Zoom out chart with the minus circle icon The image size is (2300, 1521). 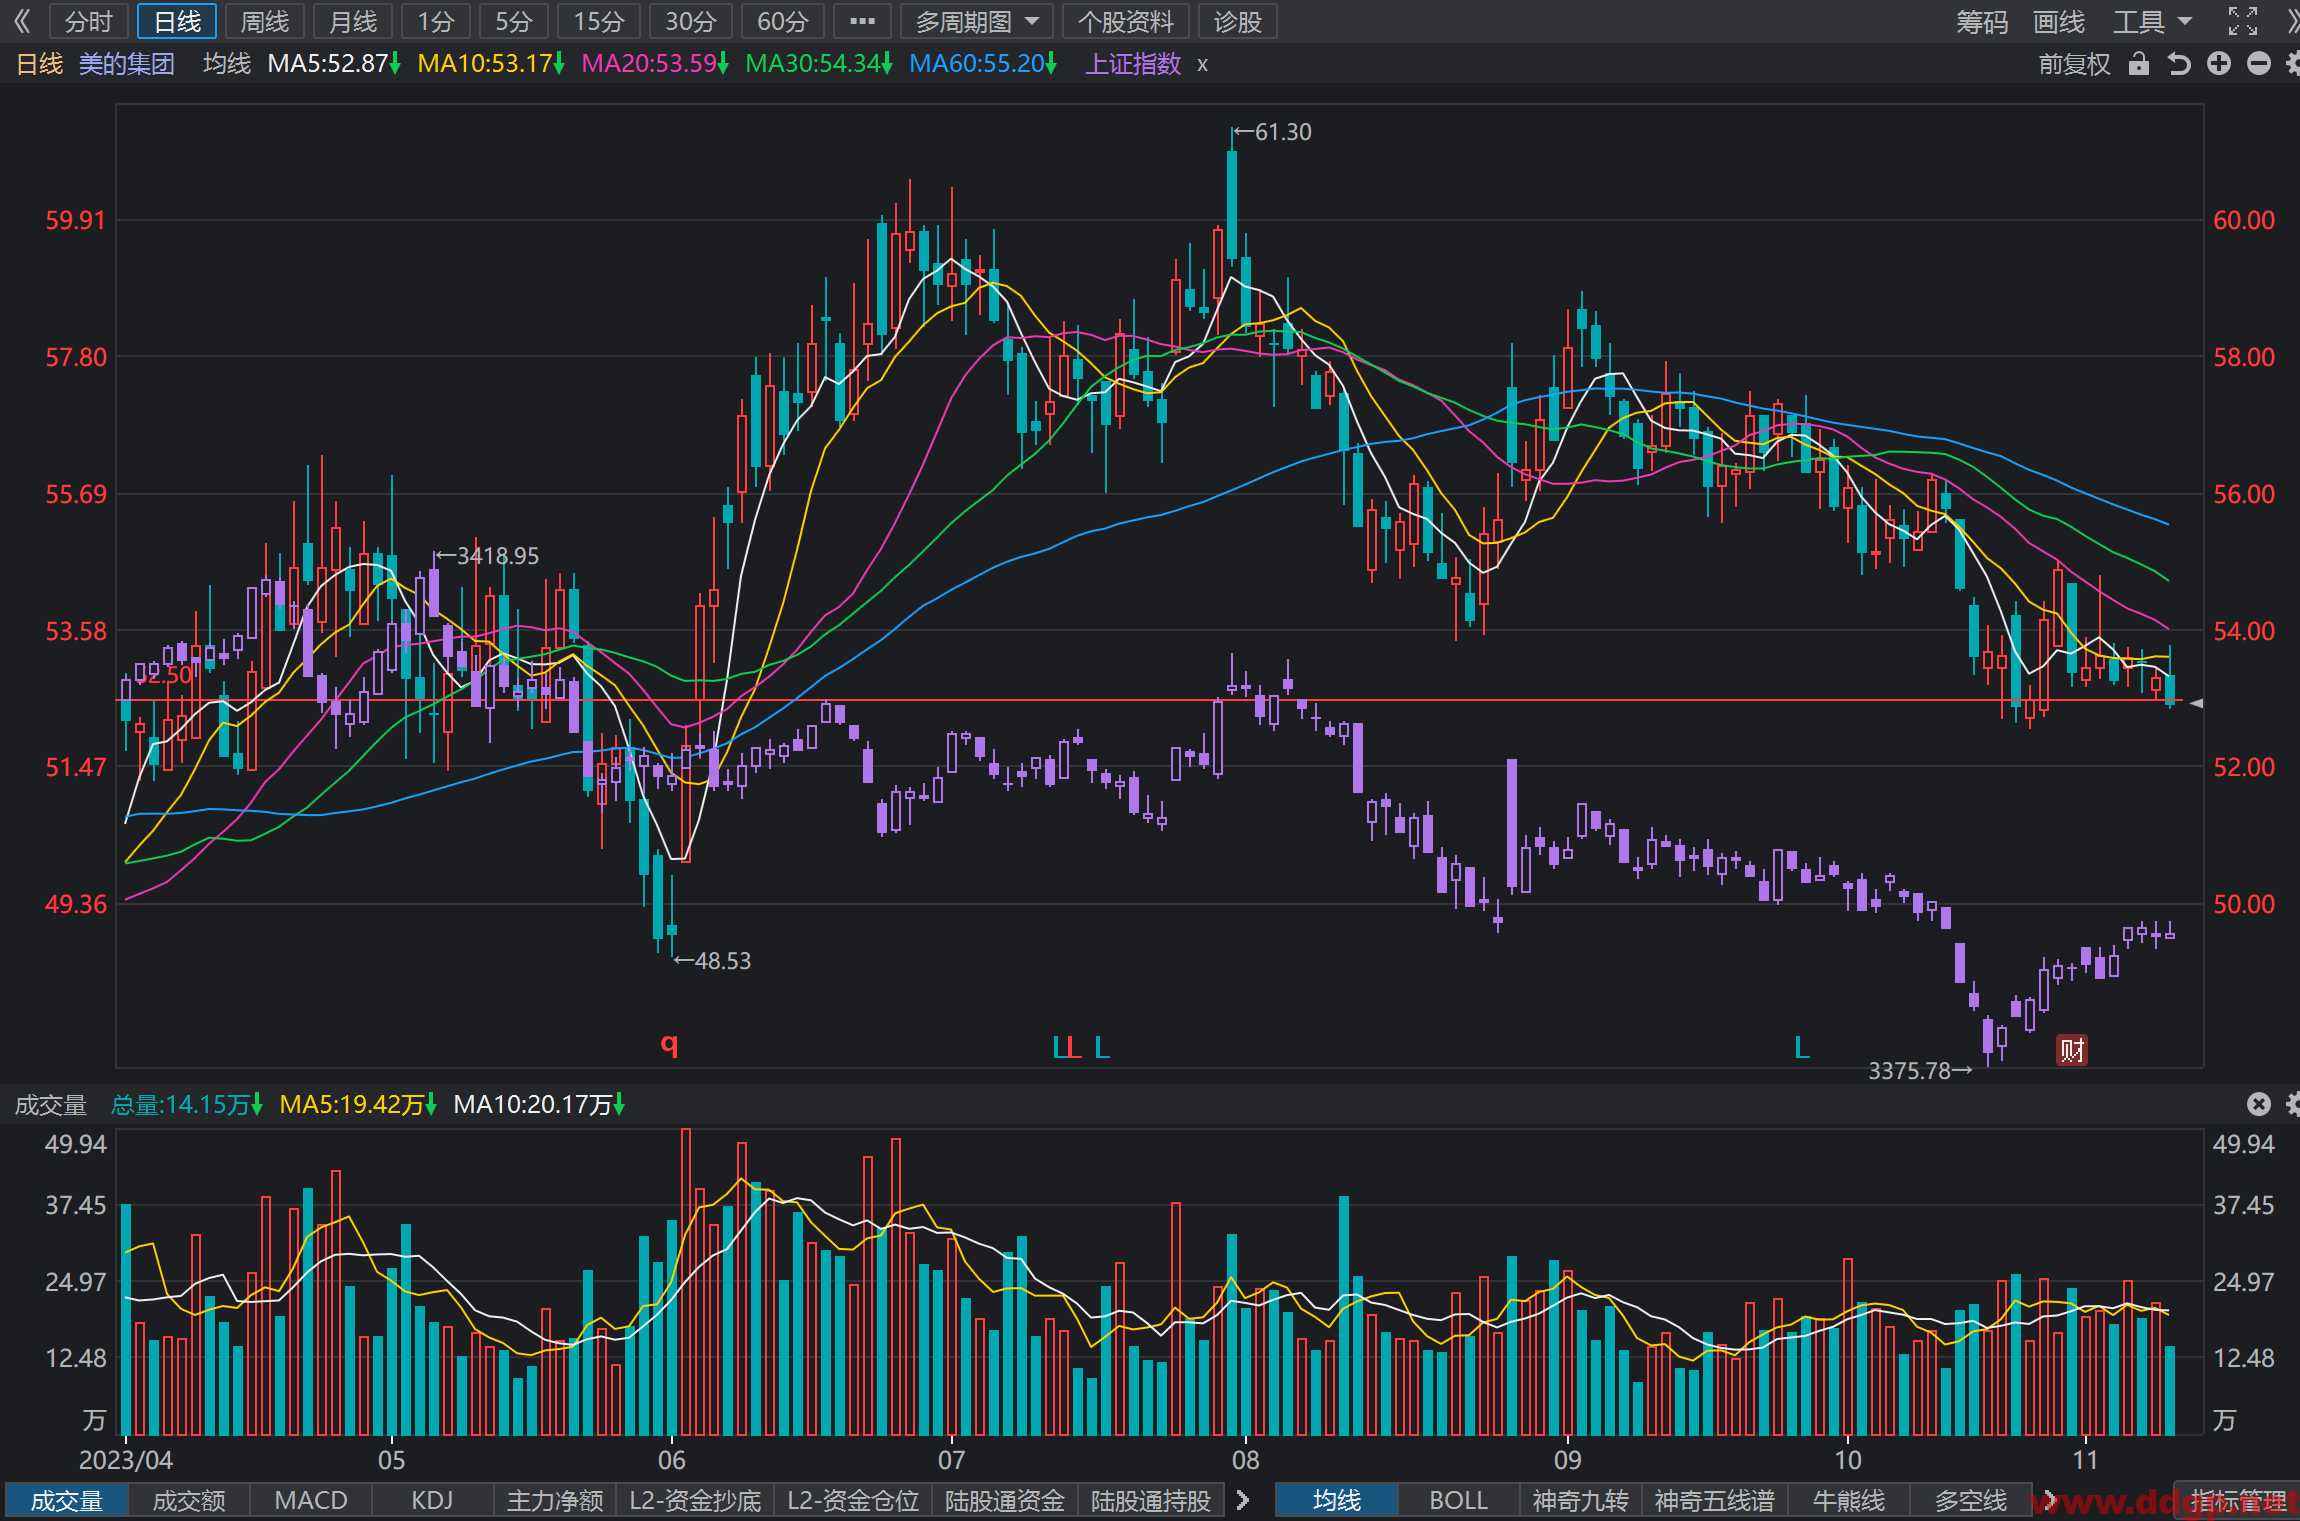(2259, 64)
